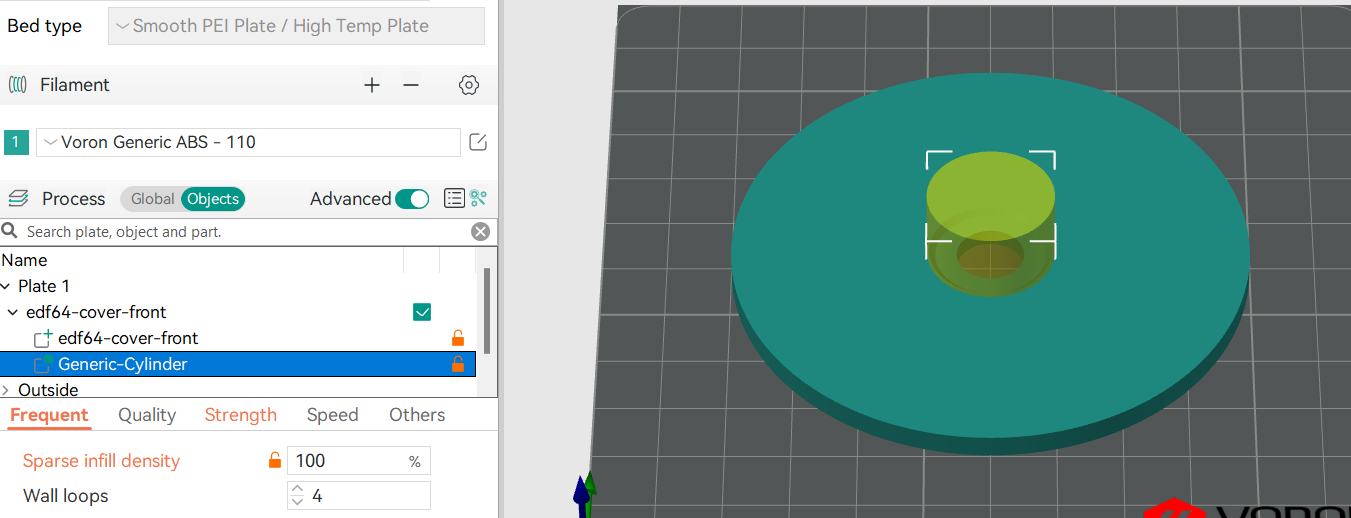
Task: Click the object list scrollbar
Action: click(x=488, y=310)
